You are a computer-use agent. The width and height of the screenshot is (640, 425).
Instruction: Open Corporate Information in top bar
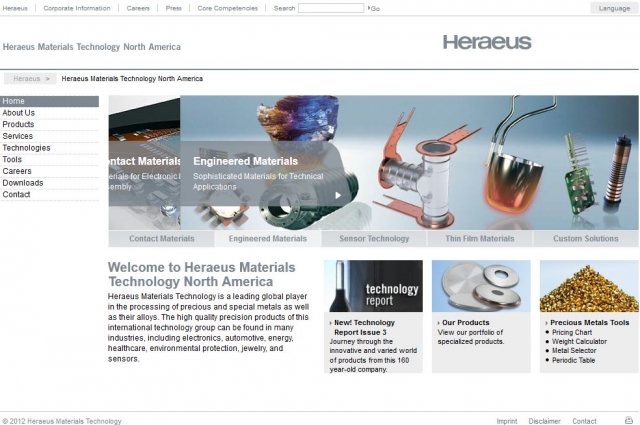[77, 8]
